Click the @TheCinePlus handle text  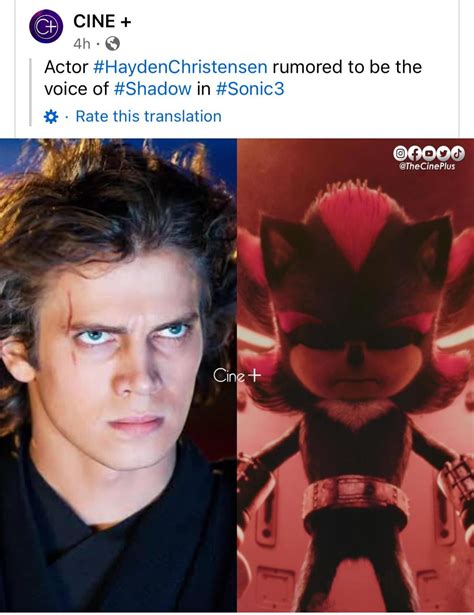point(427,166)
